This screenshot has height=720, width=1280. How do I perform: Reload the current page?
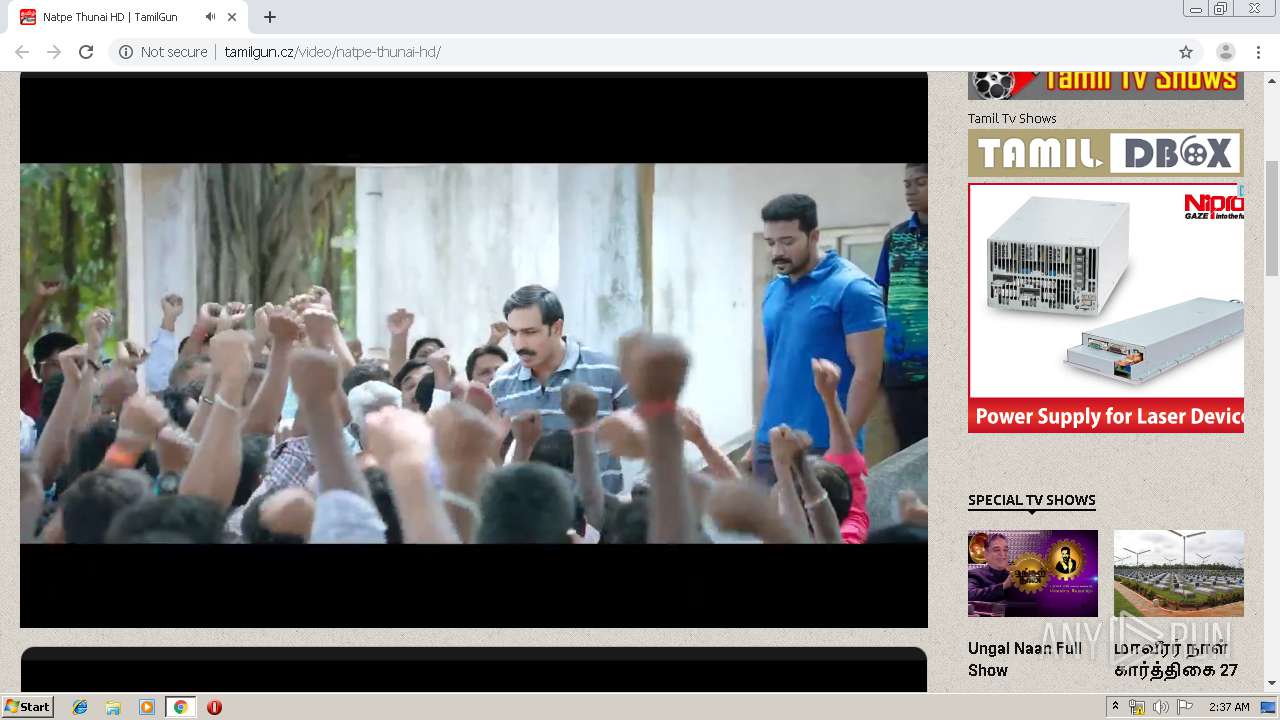click(86, 52)
